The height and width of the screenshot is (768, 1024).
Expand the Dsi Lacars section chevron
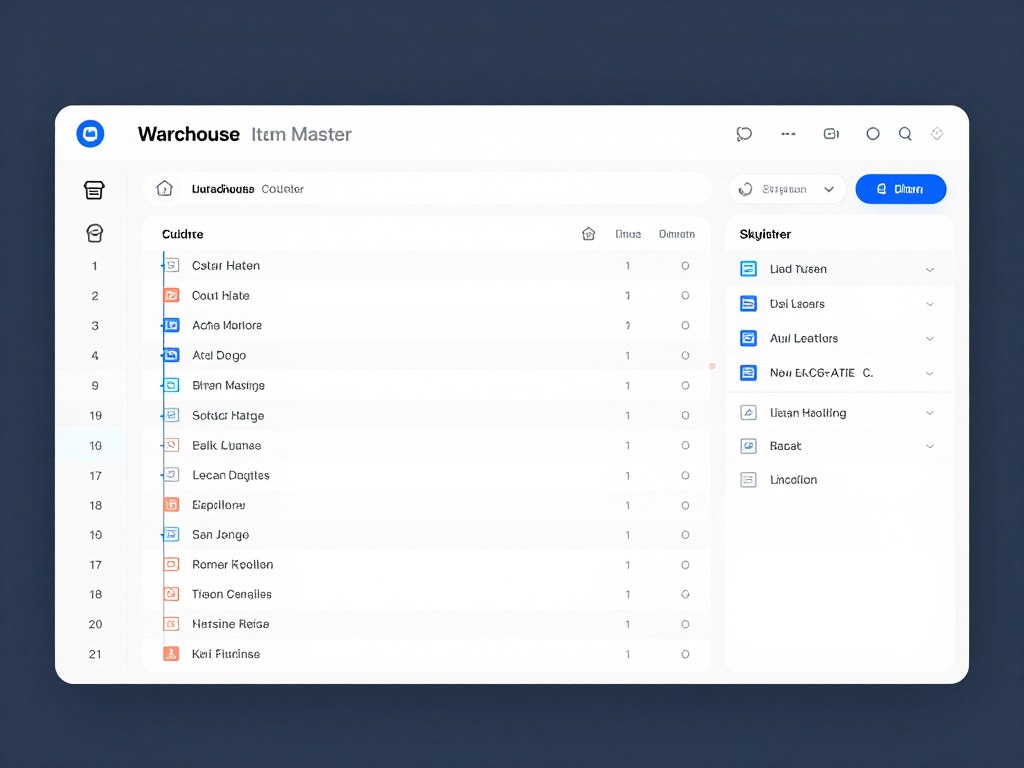click(930, 303)
